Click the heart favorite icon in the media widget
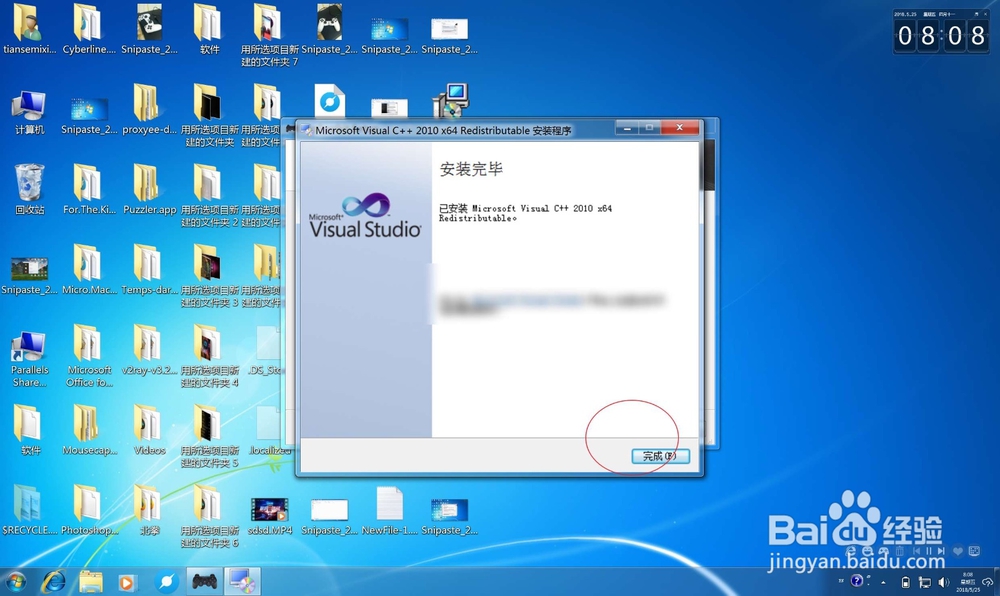Viewport: 1000px width, 596px height. click(x=957, y=551)
